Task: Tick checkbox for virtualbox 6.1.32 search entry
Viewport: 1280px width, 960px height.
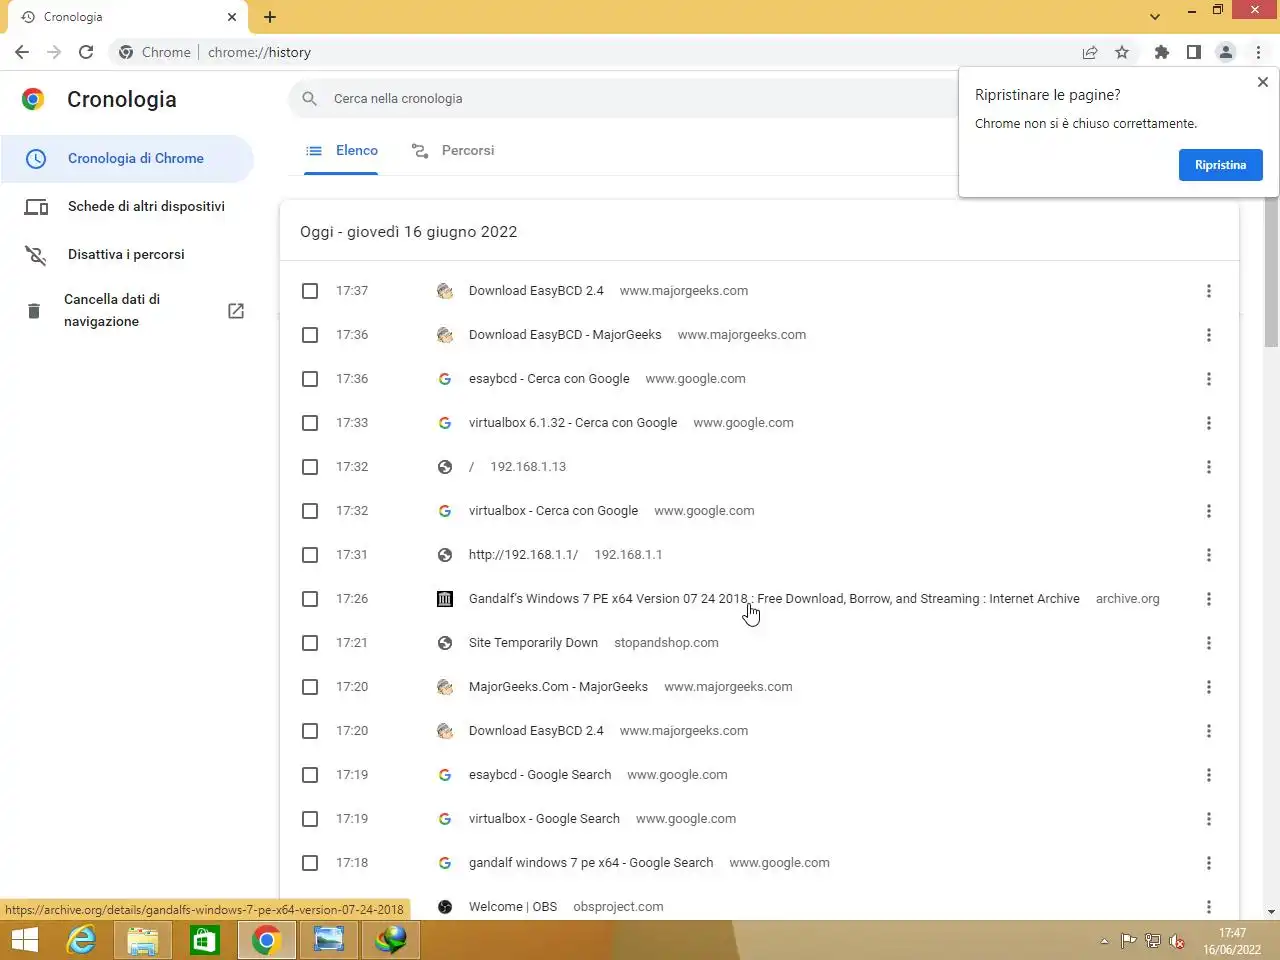Action: tap(310, 423)
